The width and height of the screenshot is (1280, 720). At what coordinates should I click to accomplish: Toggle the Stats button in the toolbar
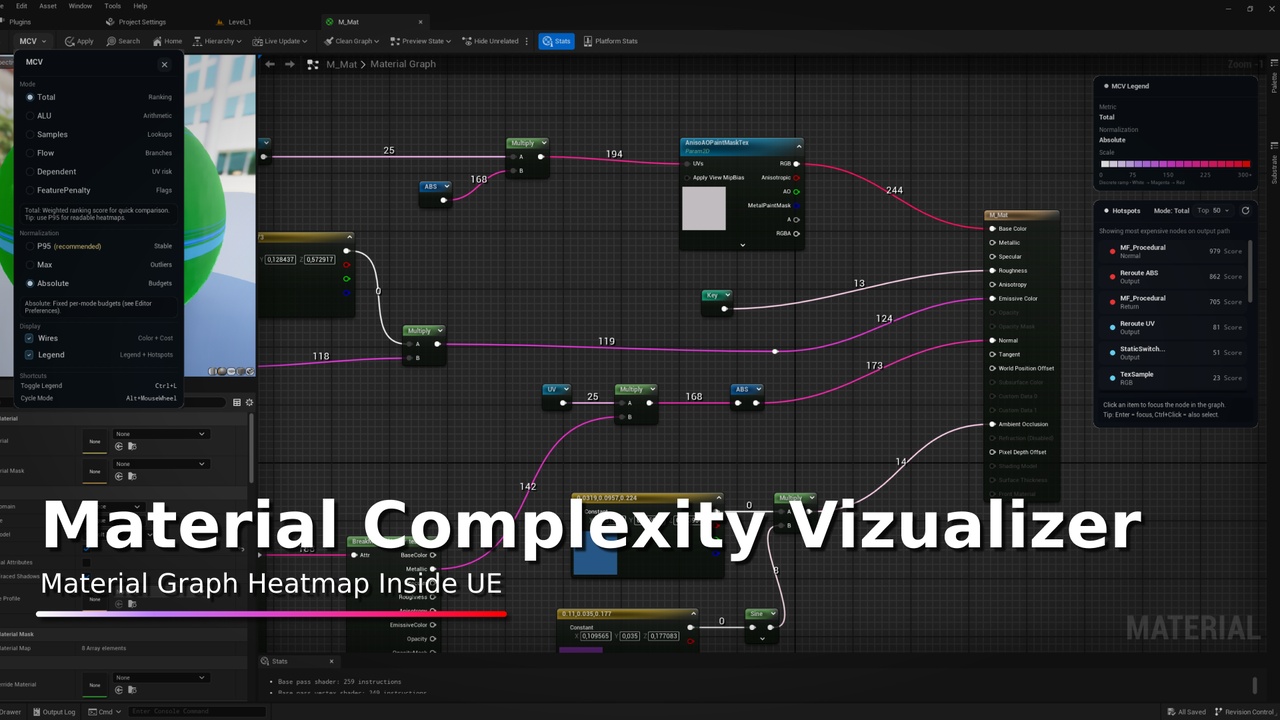pyautogui.click(x=556, y=41)
